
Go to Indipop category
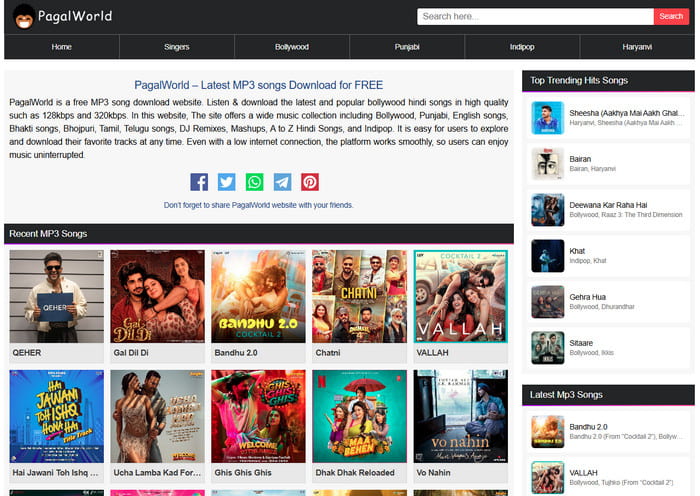coord(522,47)
